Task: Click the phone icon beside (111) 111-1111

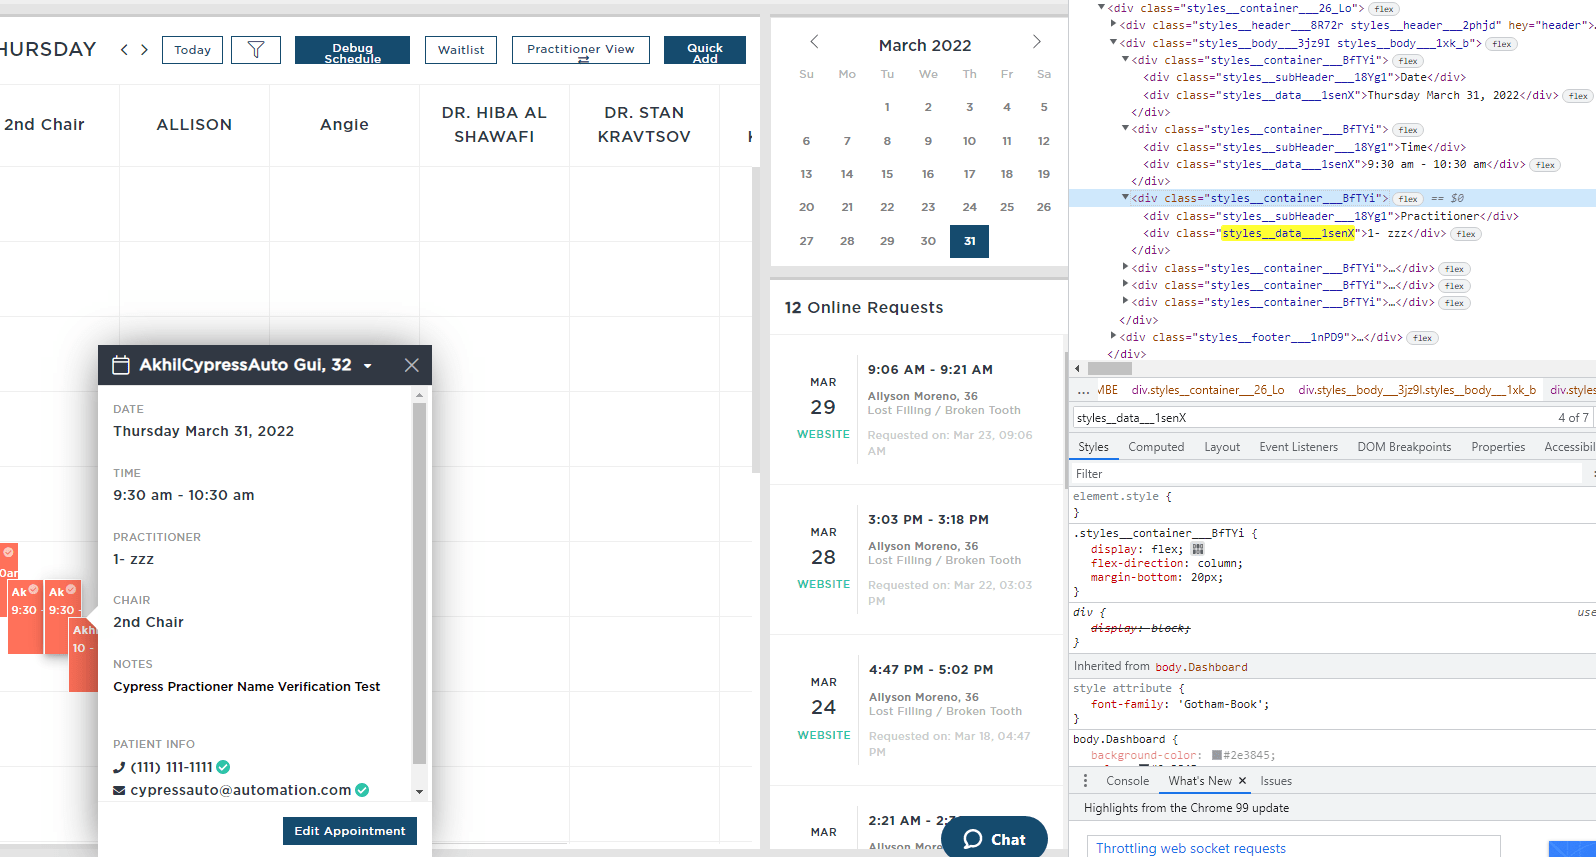Action: (x=119, y=767)
